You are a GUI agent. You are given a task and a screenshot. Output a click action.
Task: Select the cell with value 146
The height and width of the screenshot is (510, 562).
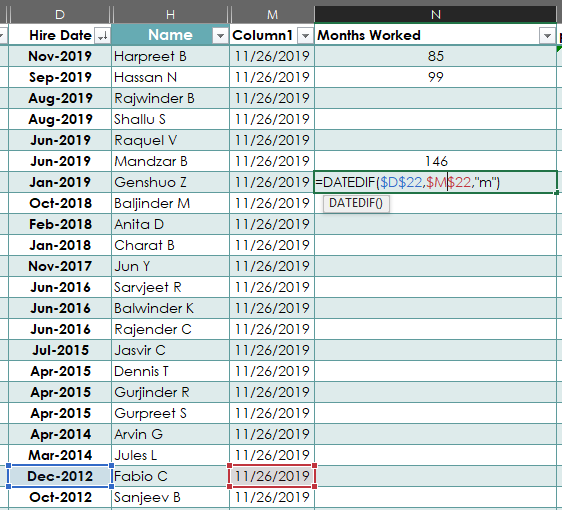click(435, 161)
